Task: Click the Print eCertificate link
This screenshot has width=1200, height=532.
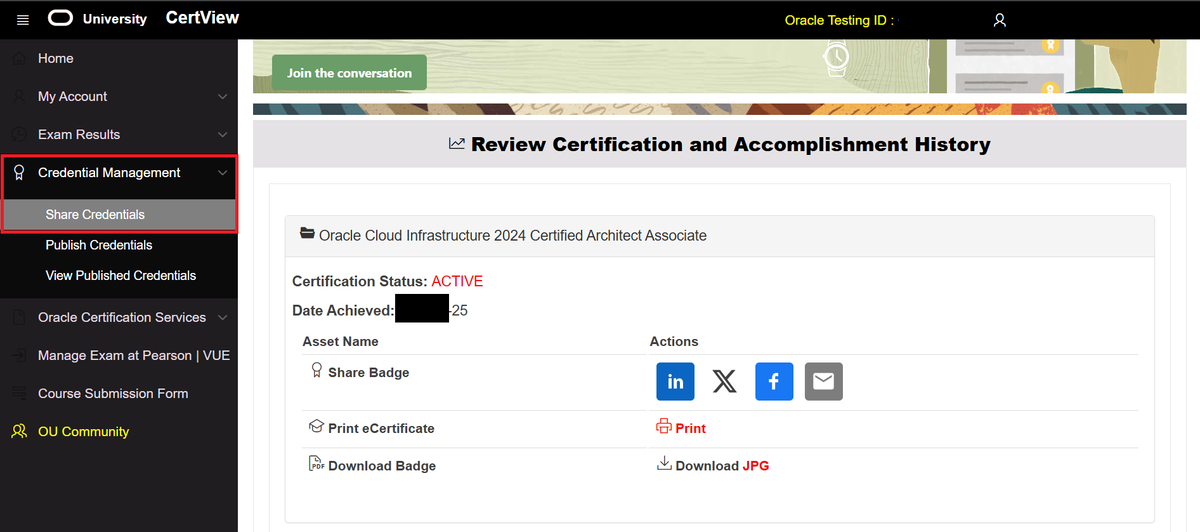Action: click(690, 428)
